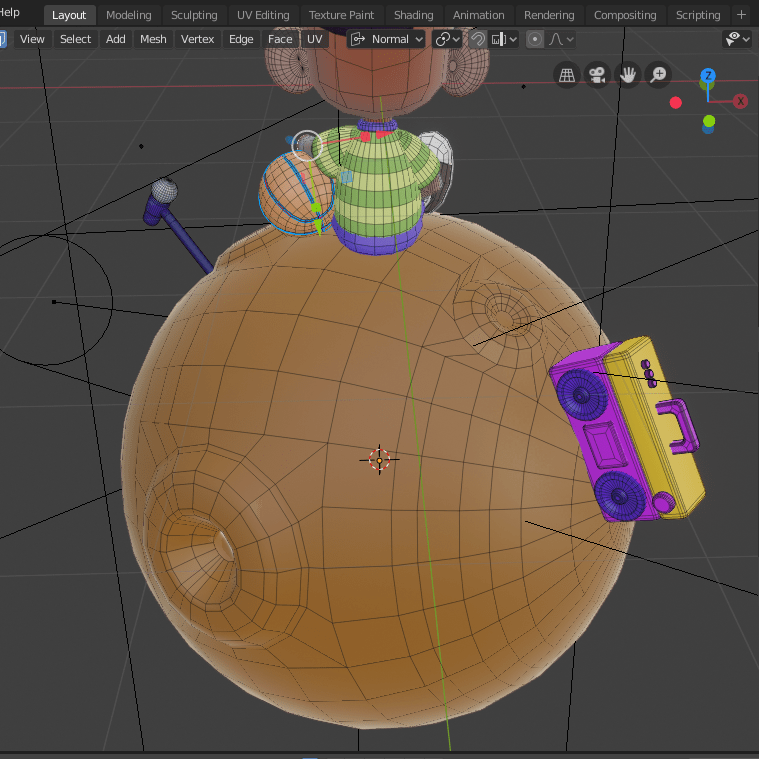
Task: Click the 3D cursor in viewport
Action: click(x=379, y=459)
